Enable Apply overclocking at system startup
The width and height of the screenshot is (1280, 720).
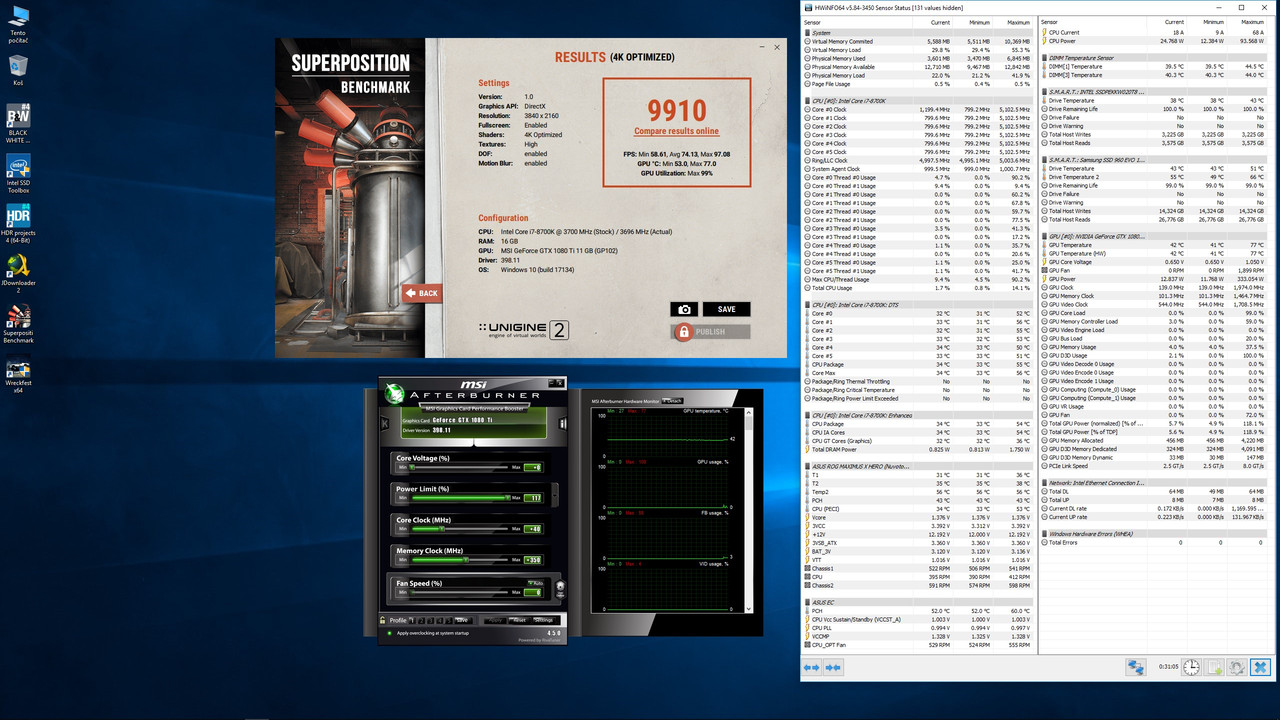(390, 633)
